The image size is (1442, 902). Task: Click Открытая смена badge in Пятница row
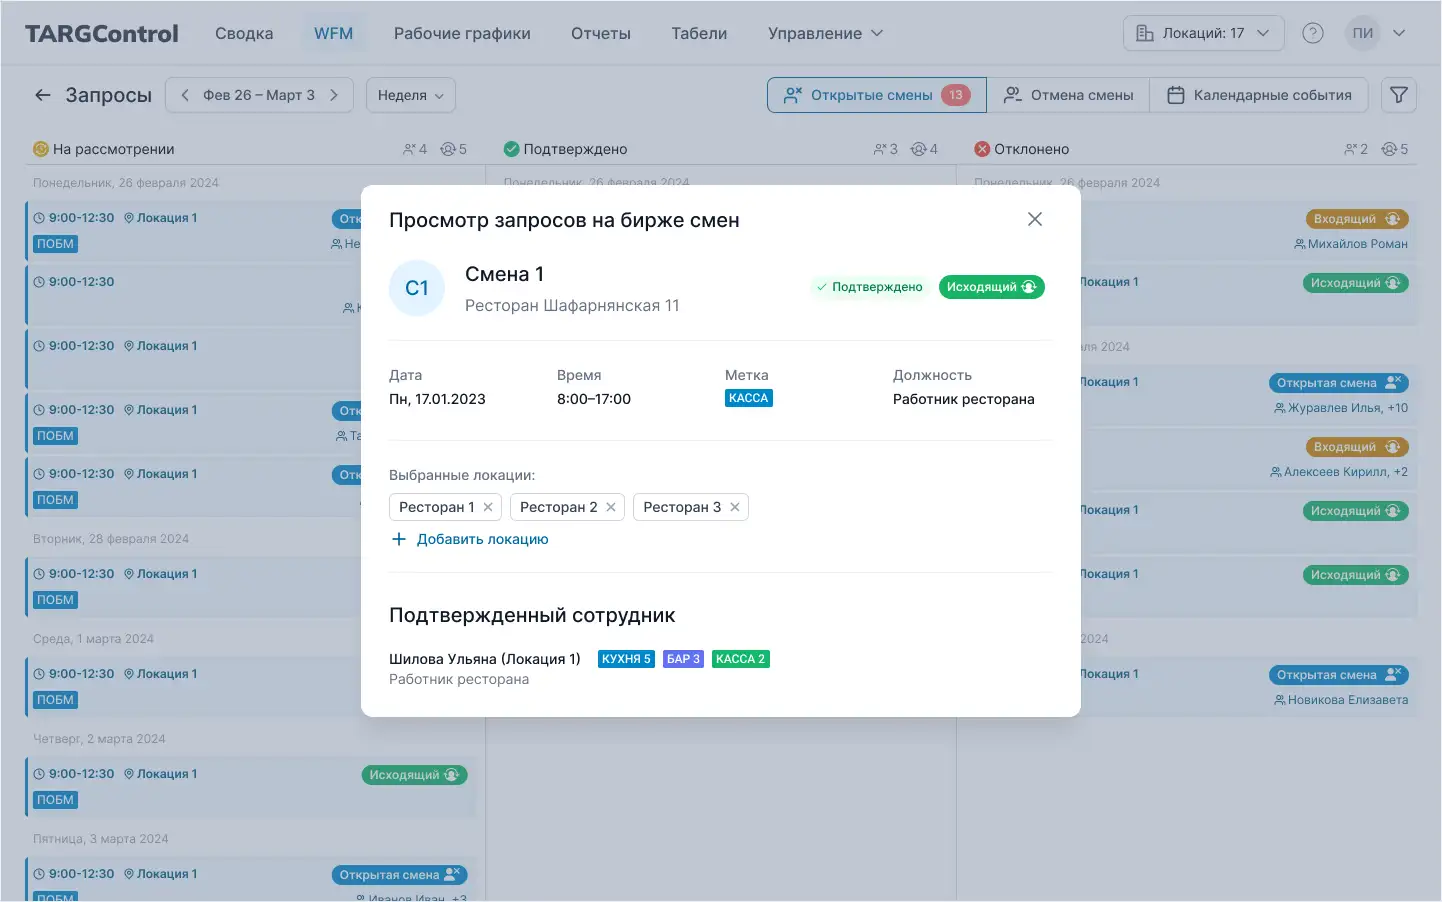tap(399, 875)
